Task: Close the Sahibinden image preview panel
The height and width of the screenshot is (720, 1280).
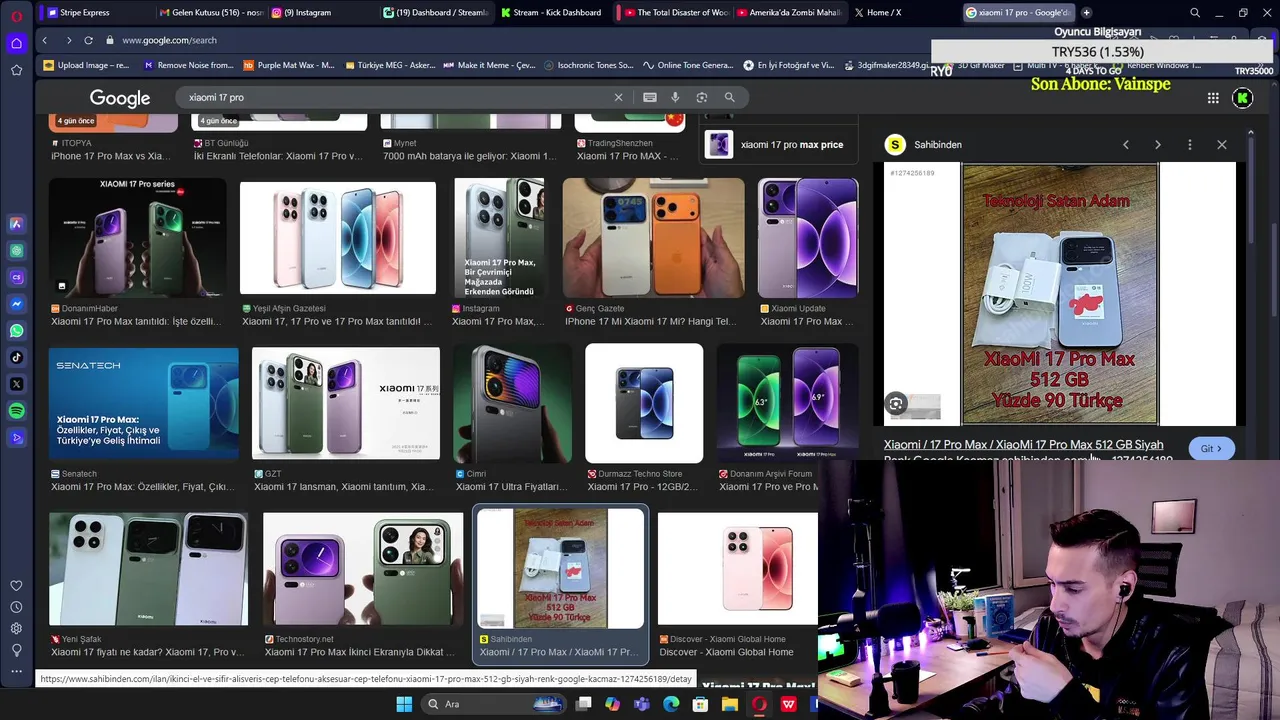Action: [1221, 145]
